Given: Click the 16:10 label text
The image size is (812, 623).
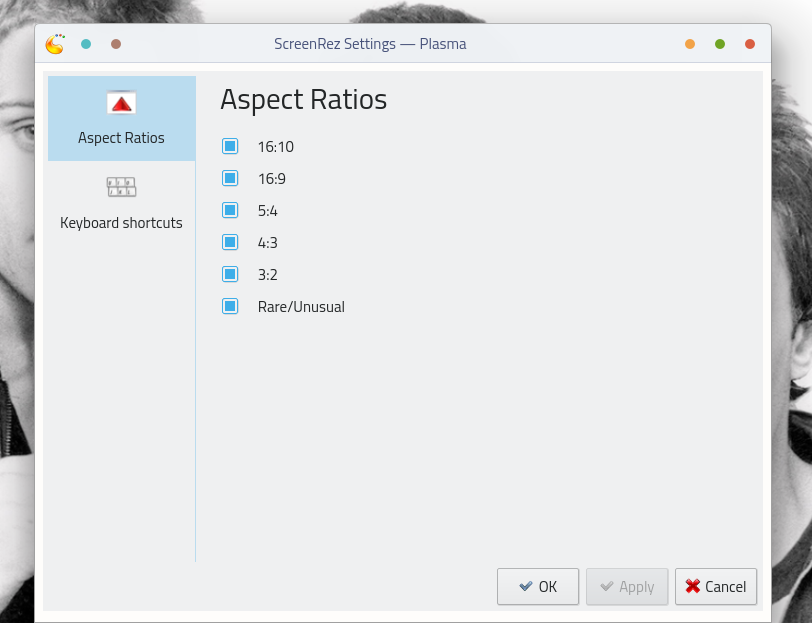Looking at the screenshot, I should [276, 147].
